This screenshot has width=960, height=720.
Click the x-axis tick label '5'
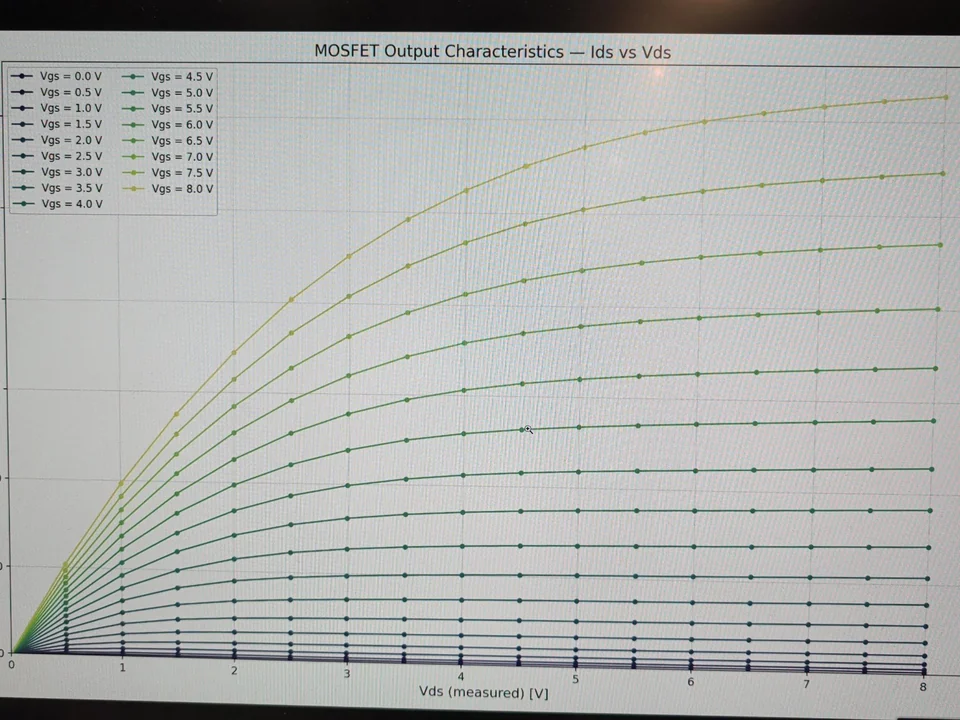576,679
